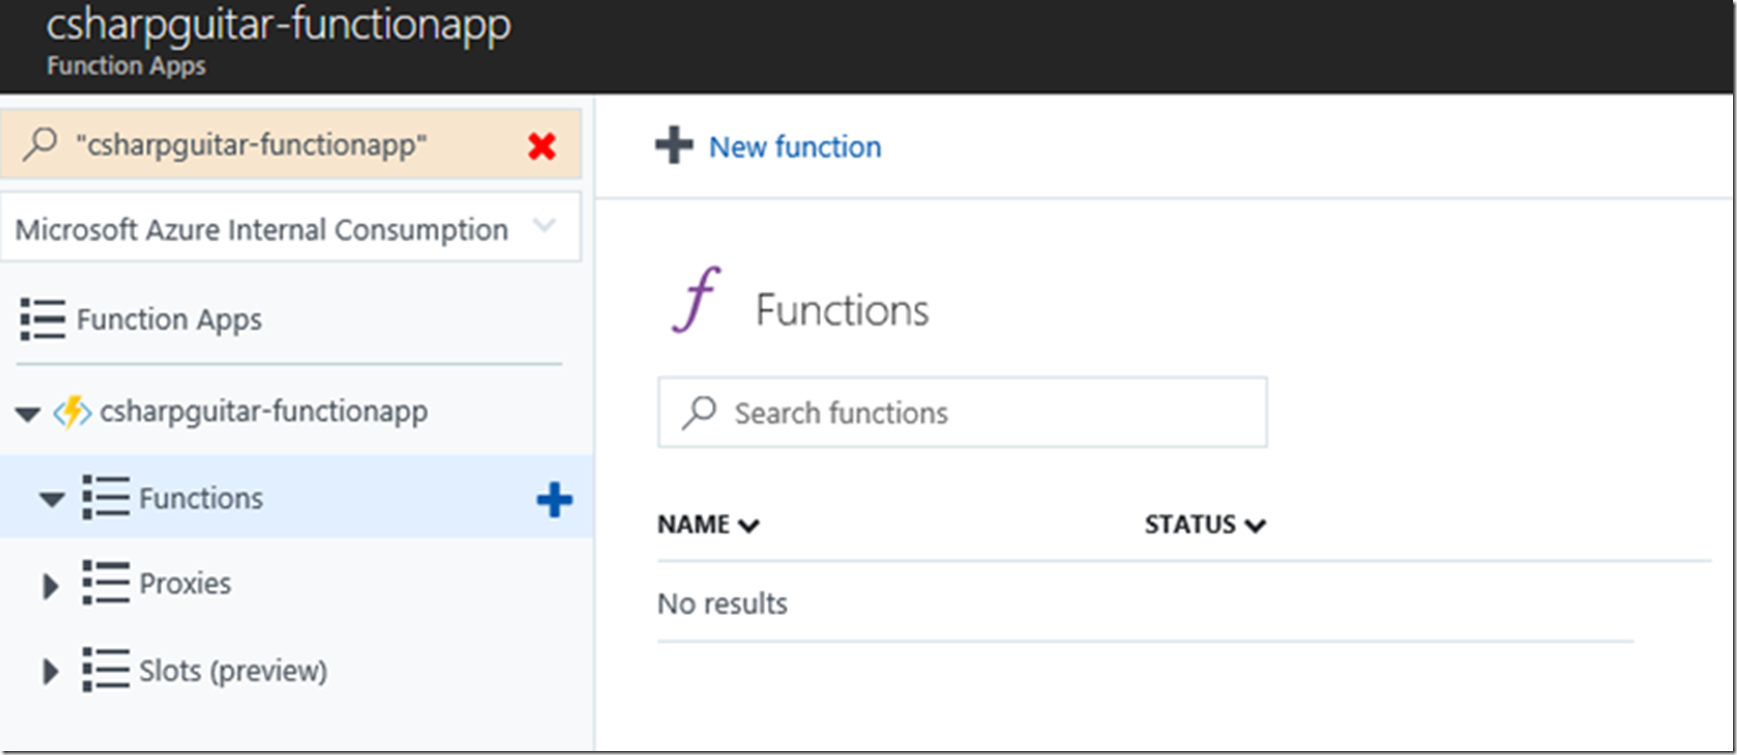Image resolution: width=1737 pixels, height=755 pixels.
Task: Click the list icon beside Proxies
Action: coord(106,582)
